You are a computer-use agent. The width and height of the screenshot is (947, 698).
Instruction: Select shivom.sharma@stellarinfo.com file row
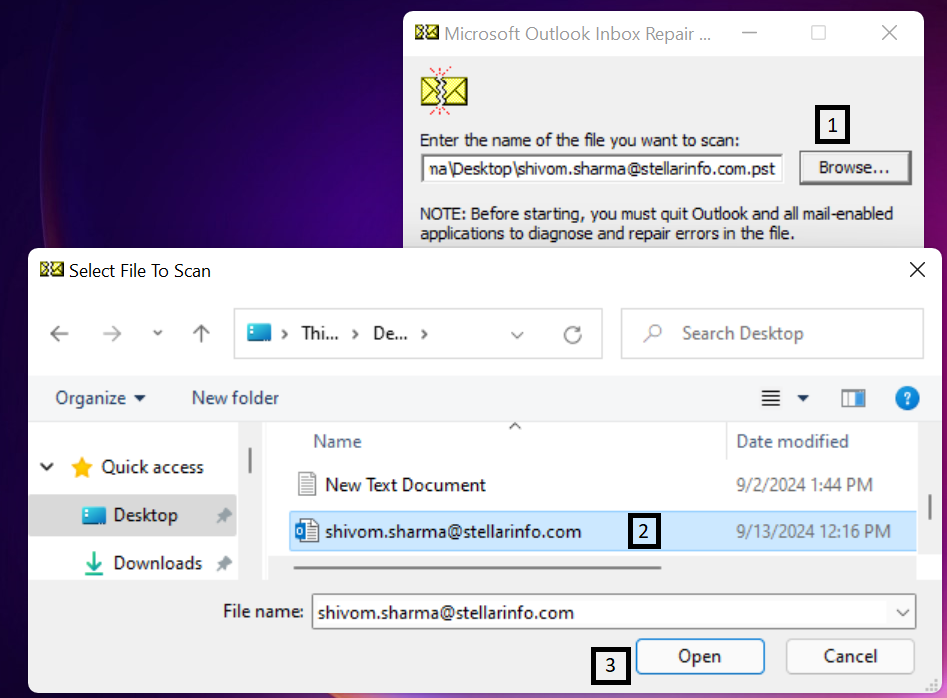tap(603, 531)
